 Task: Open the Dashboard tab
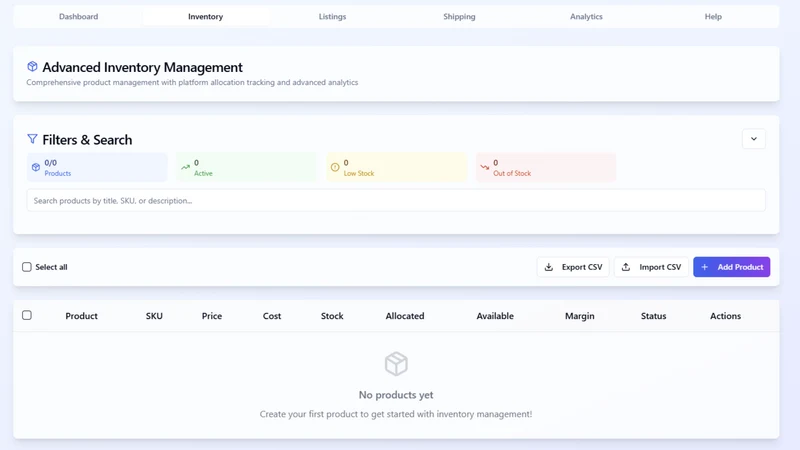pos(79,16)
